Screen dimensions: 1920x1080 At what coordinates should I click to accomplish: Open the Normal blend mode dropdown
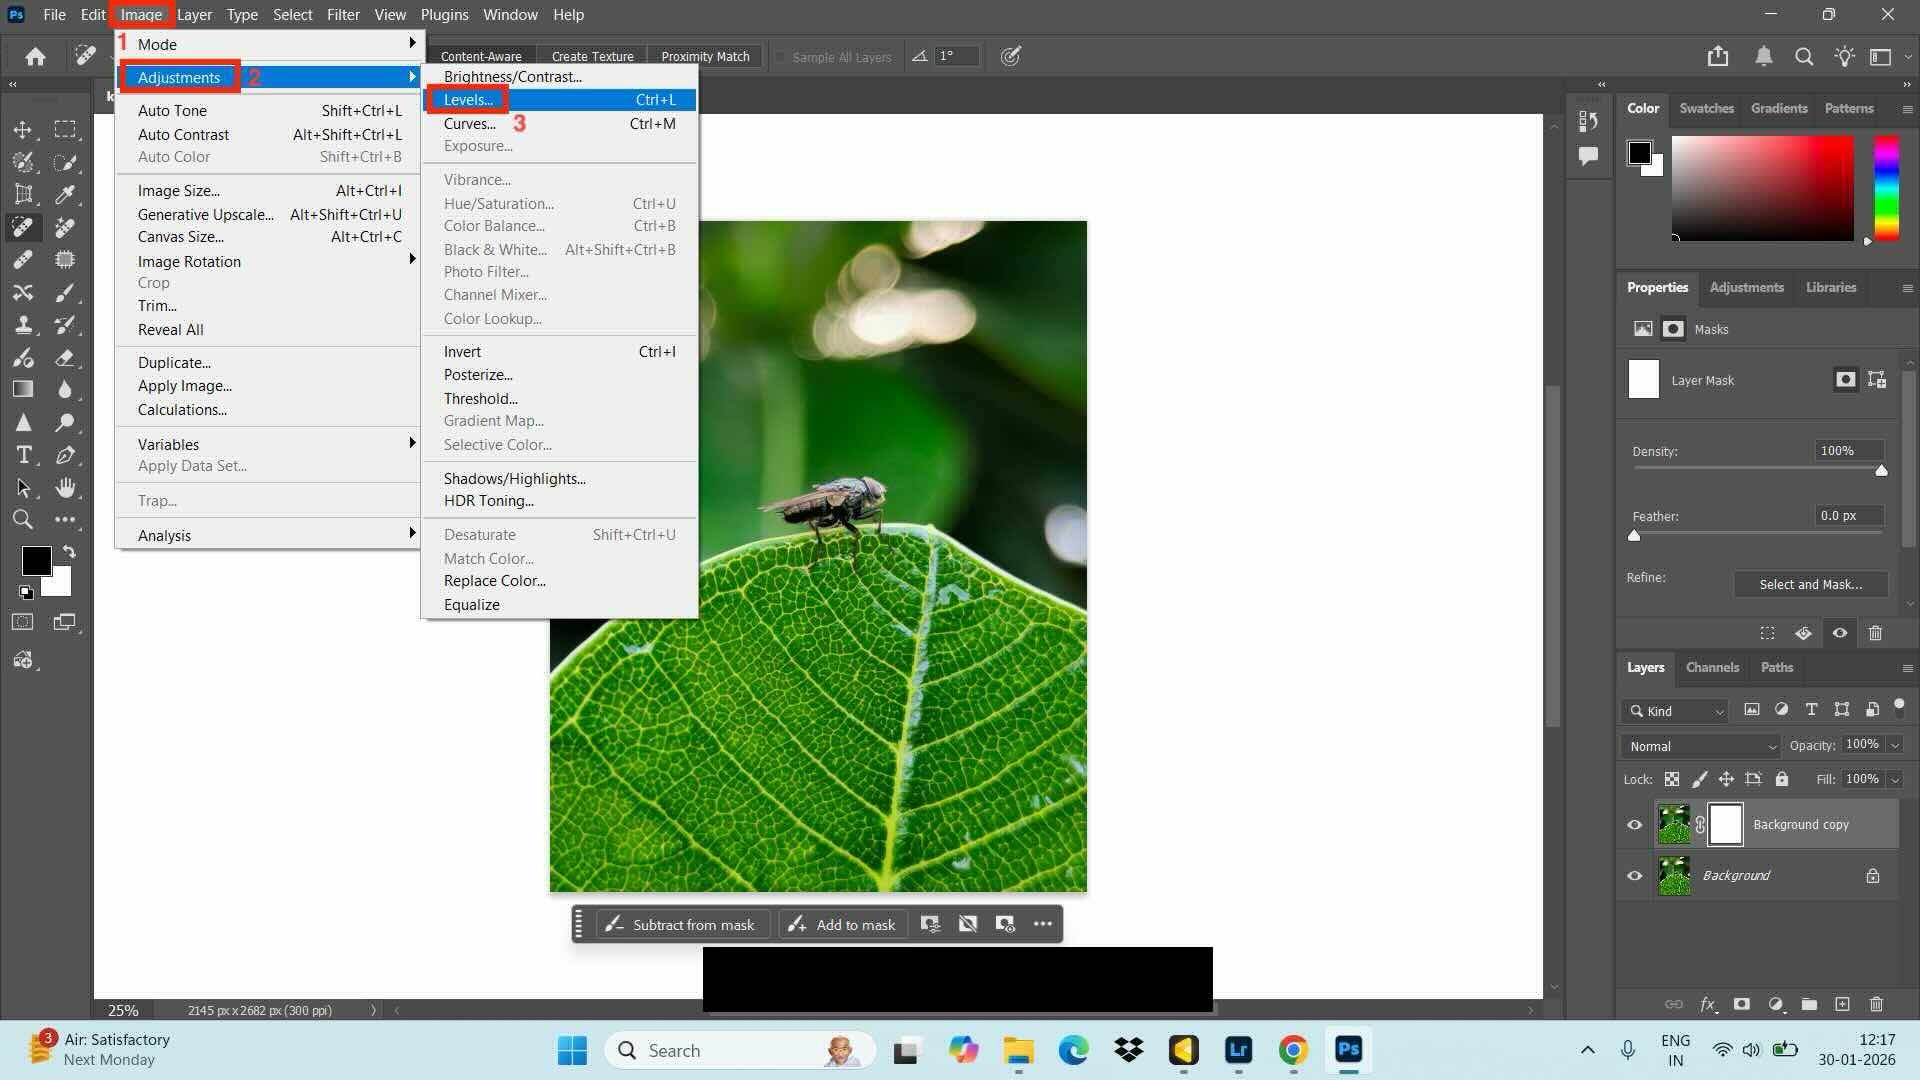pyautogui.click(x=1698, y=746)
